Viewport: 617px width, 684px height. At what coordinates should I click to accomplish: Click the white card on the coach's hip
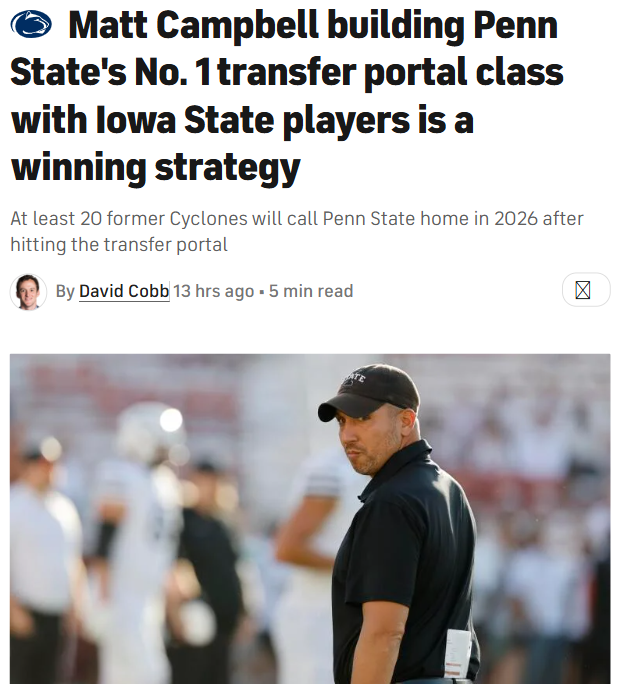point(457,652)
